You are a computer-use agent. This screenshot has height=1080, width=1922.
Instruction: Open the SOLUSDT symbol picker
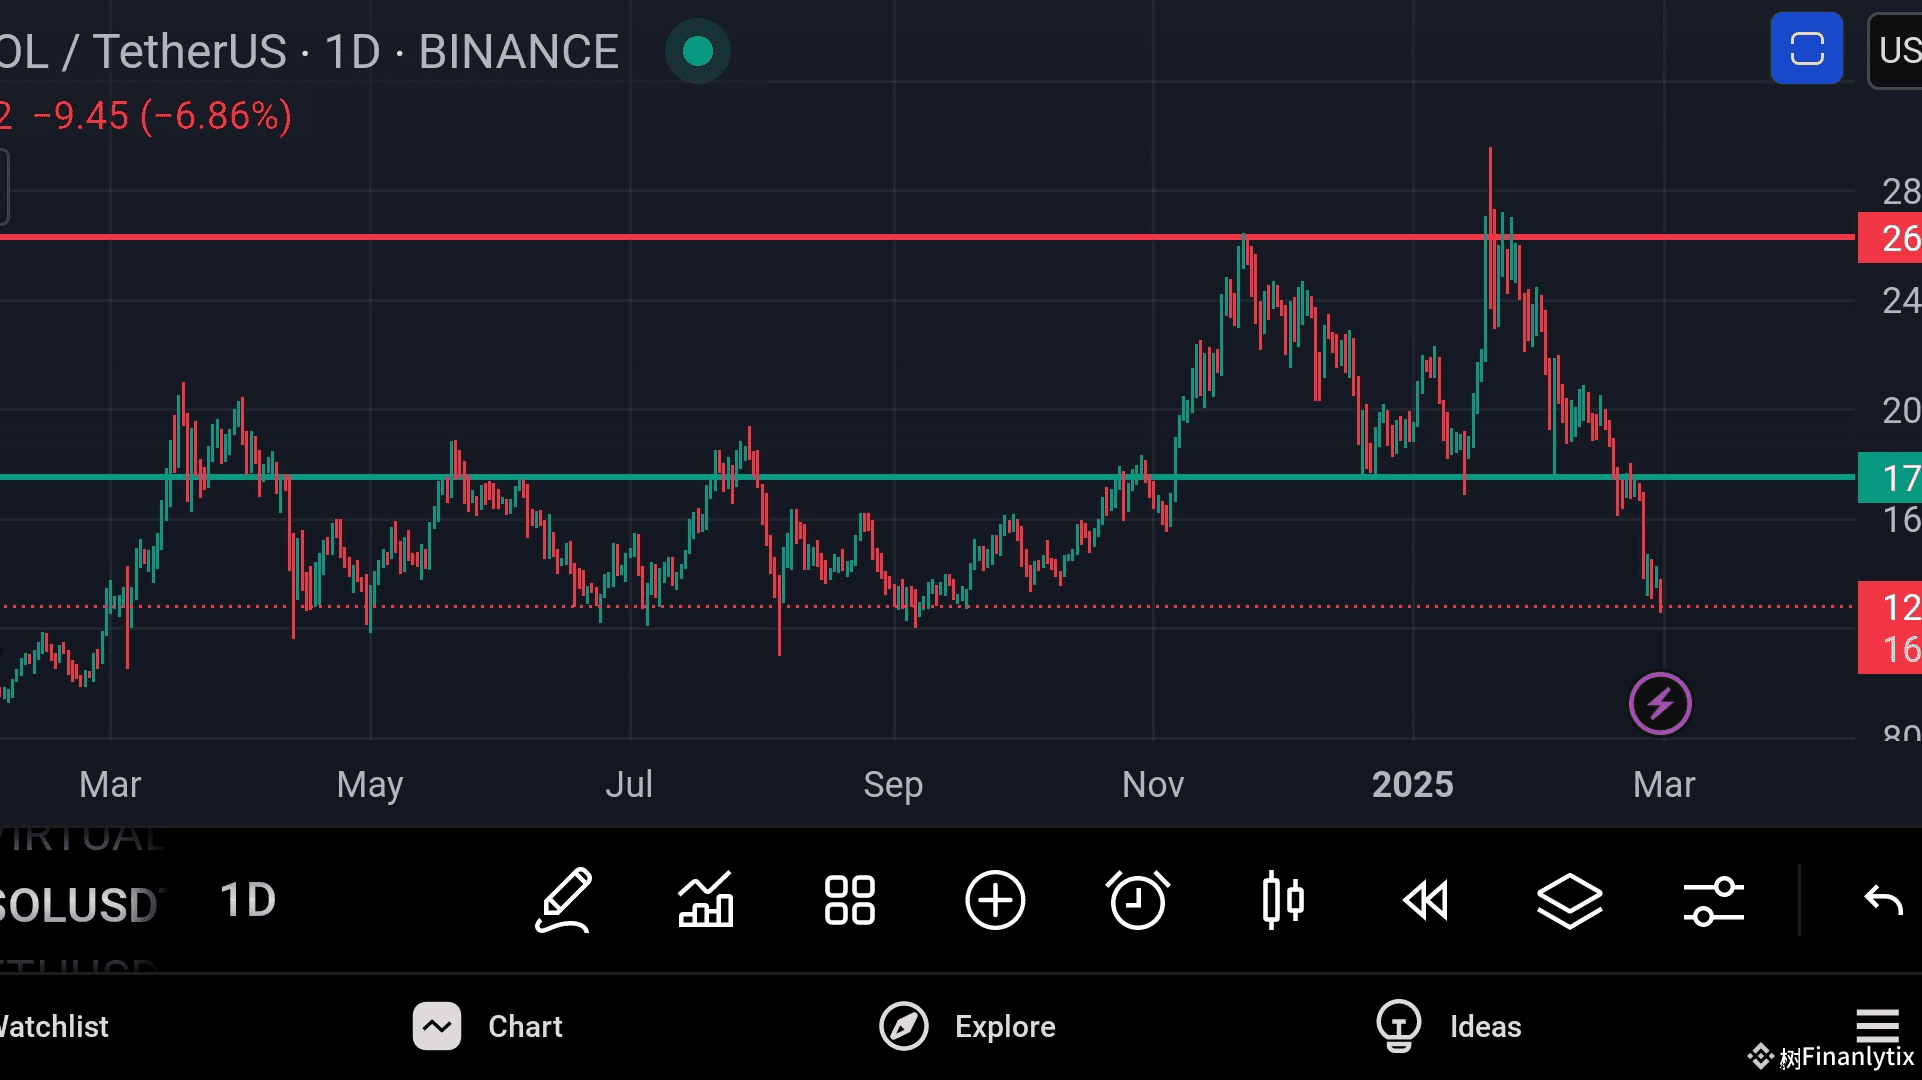click(x=80, y=905)
